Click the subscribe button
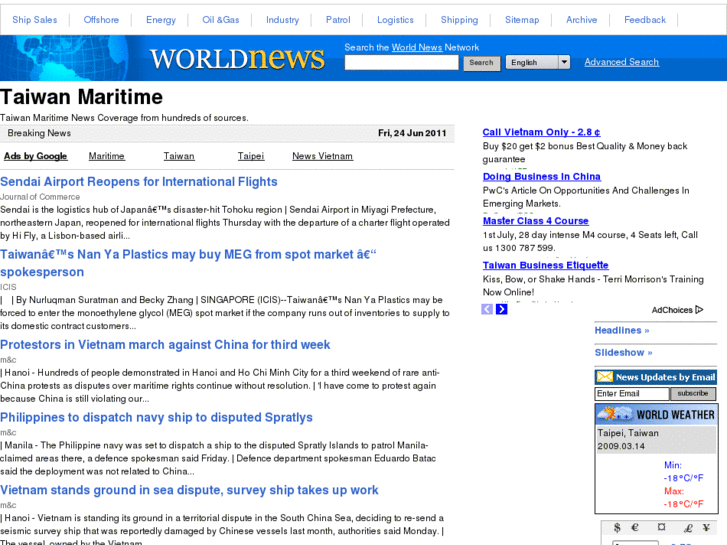 [x=693, y=393]
